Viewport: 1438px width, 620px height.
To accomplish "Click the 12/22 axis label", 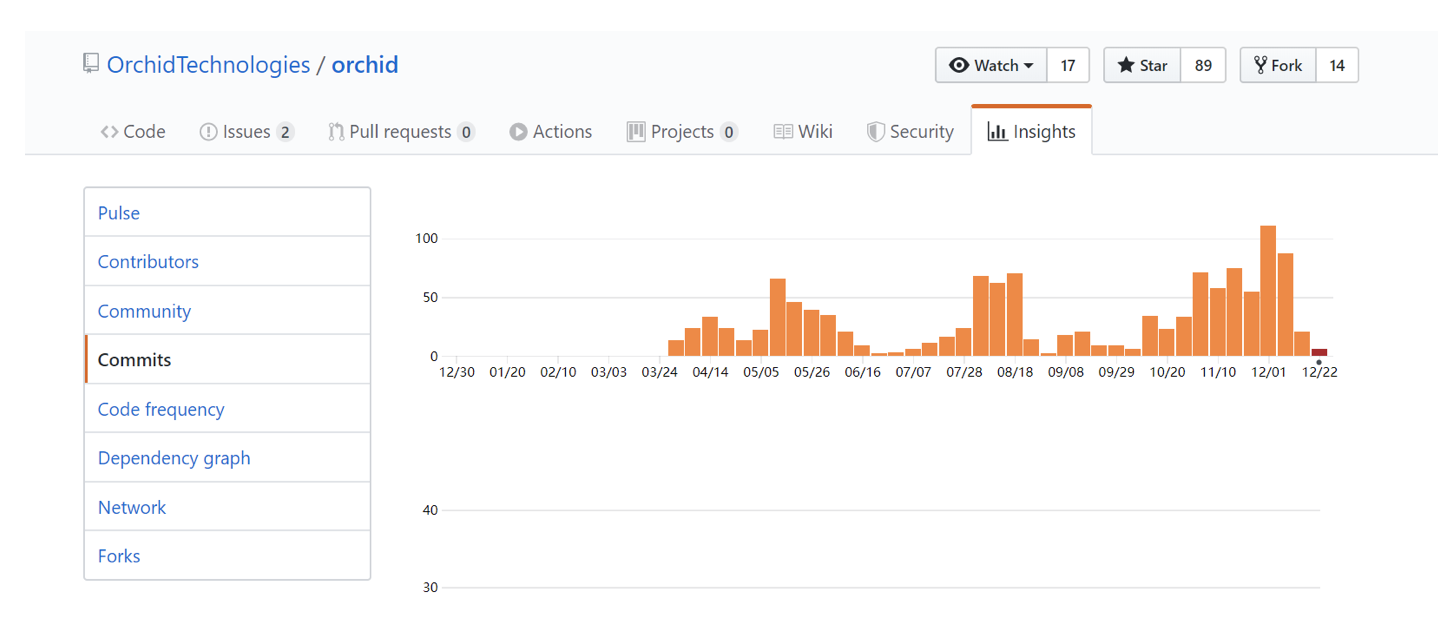I will pos(1319,372).
